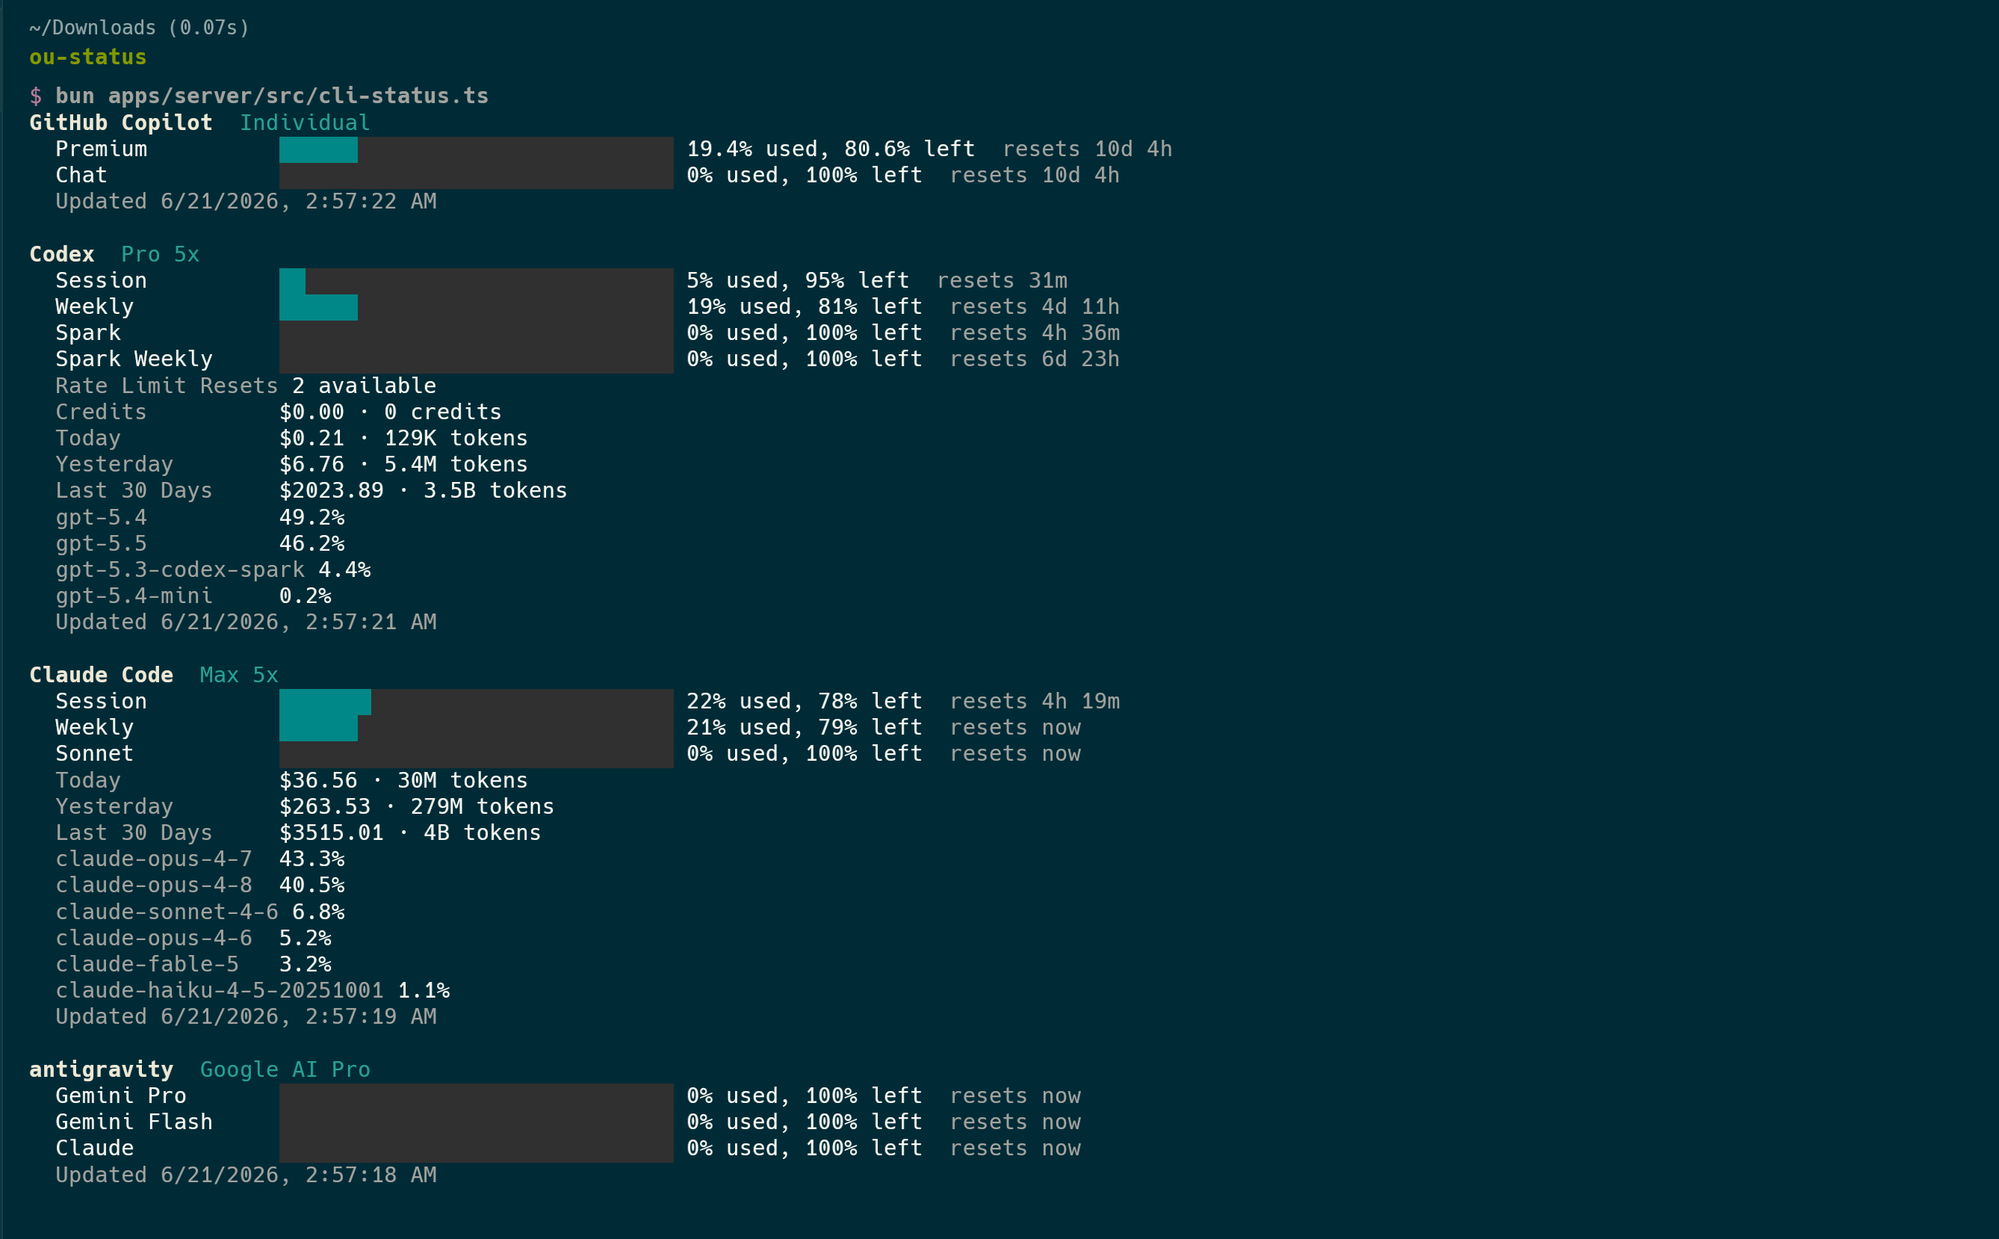Click 'resets 31m' text

pos(1002,280)
